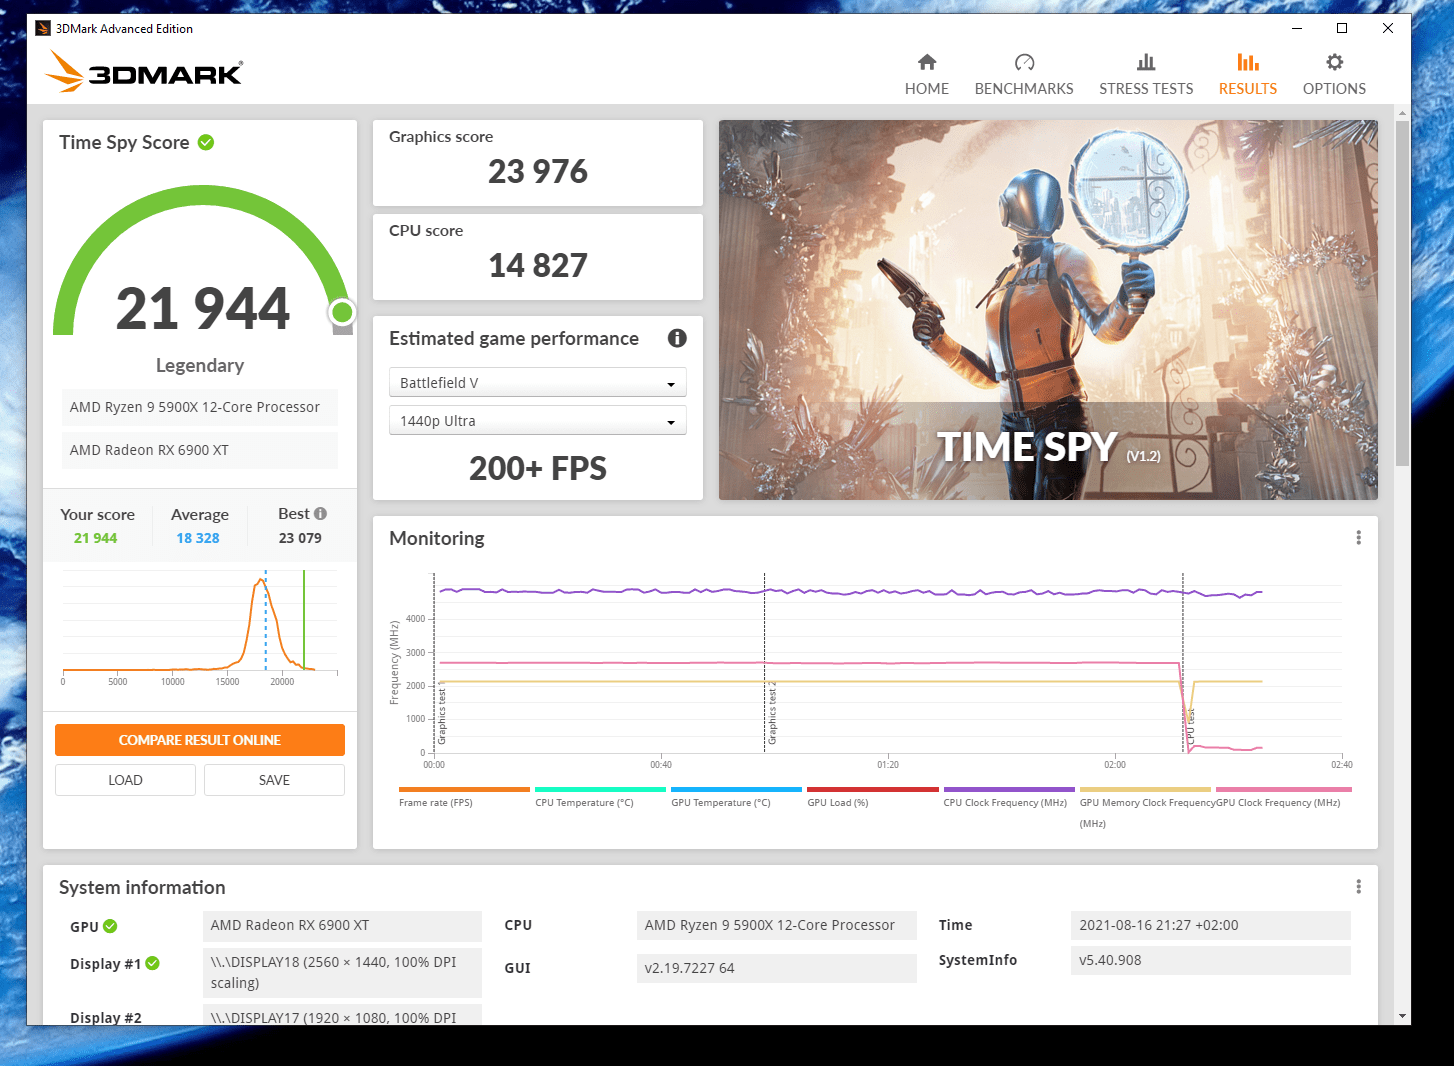Open the Stress Tests chart icon
Screen dimensions: 1454x1066
[1146, 62]
